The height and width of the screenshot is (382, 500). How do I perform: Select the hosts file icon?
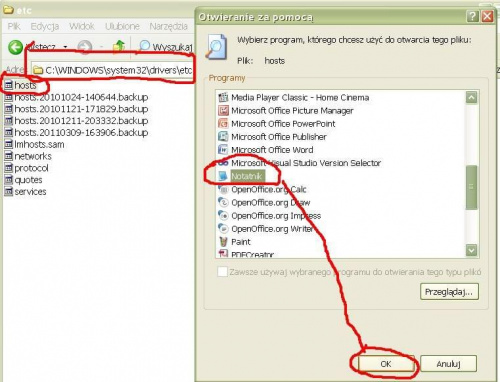pos(8,85)
